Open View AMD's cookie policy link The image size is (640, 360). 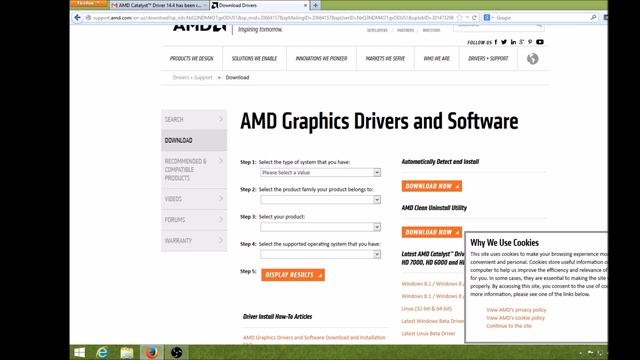(x=515, y=318)
